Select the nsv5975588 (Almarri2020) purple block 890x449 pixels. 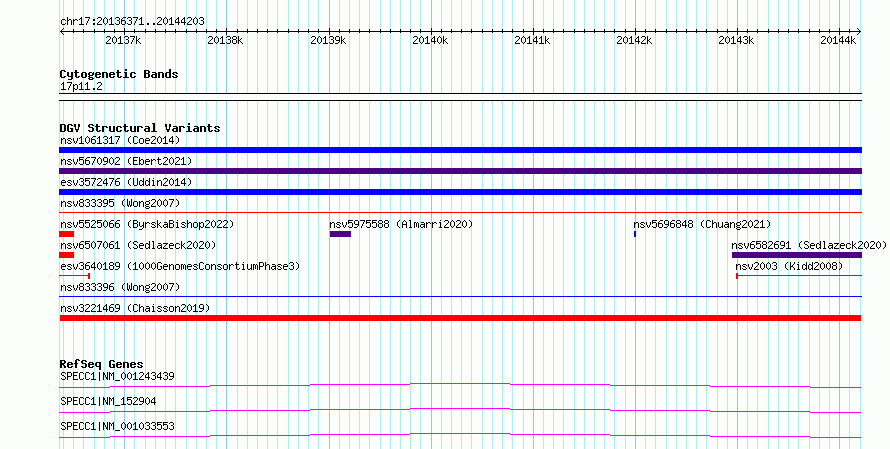(x=340, y=234)
